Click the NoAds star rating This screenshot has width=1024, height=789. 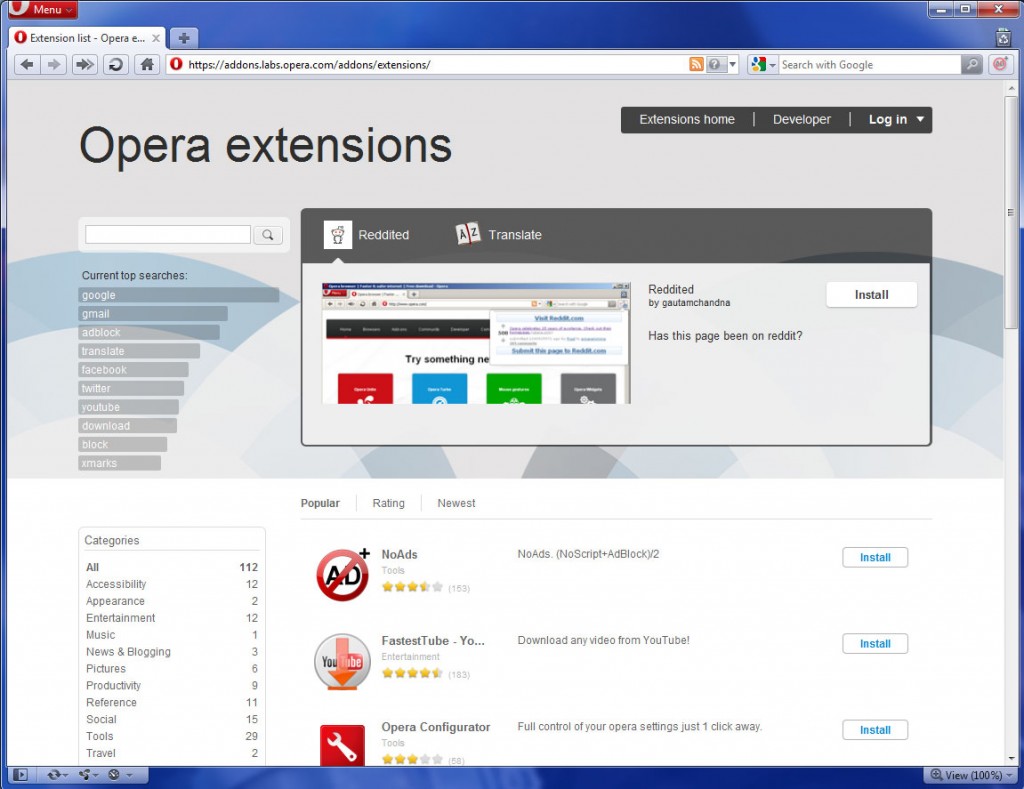412,587
